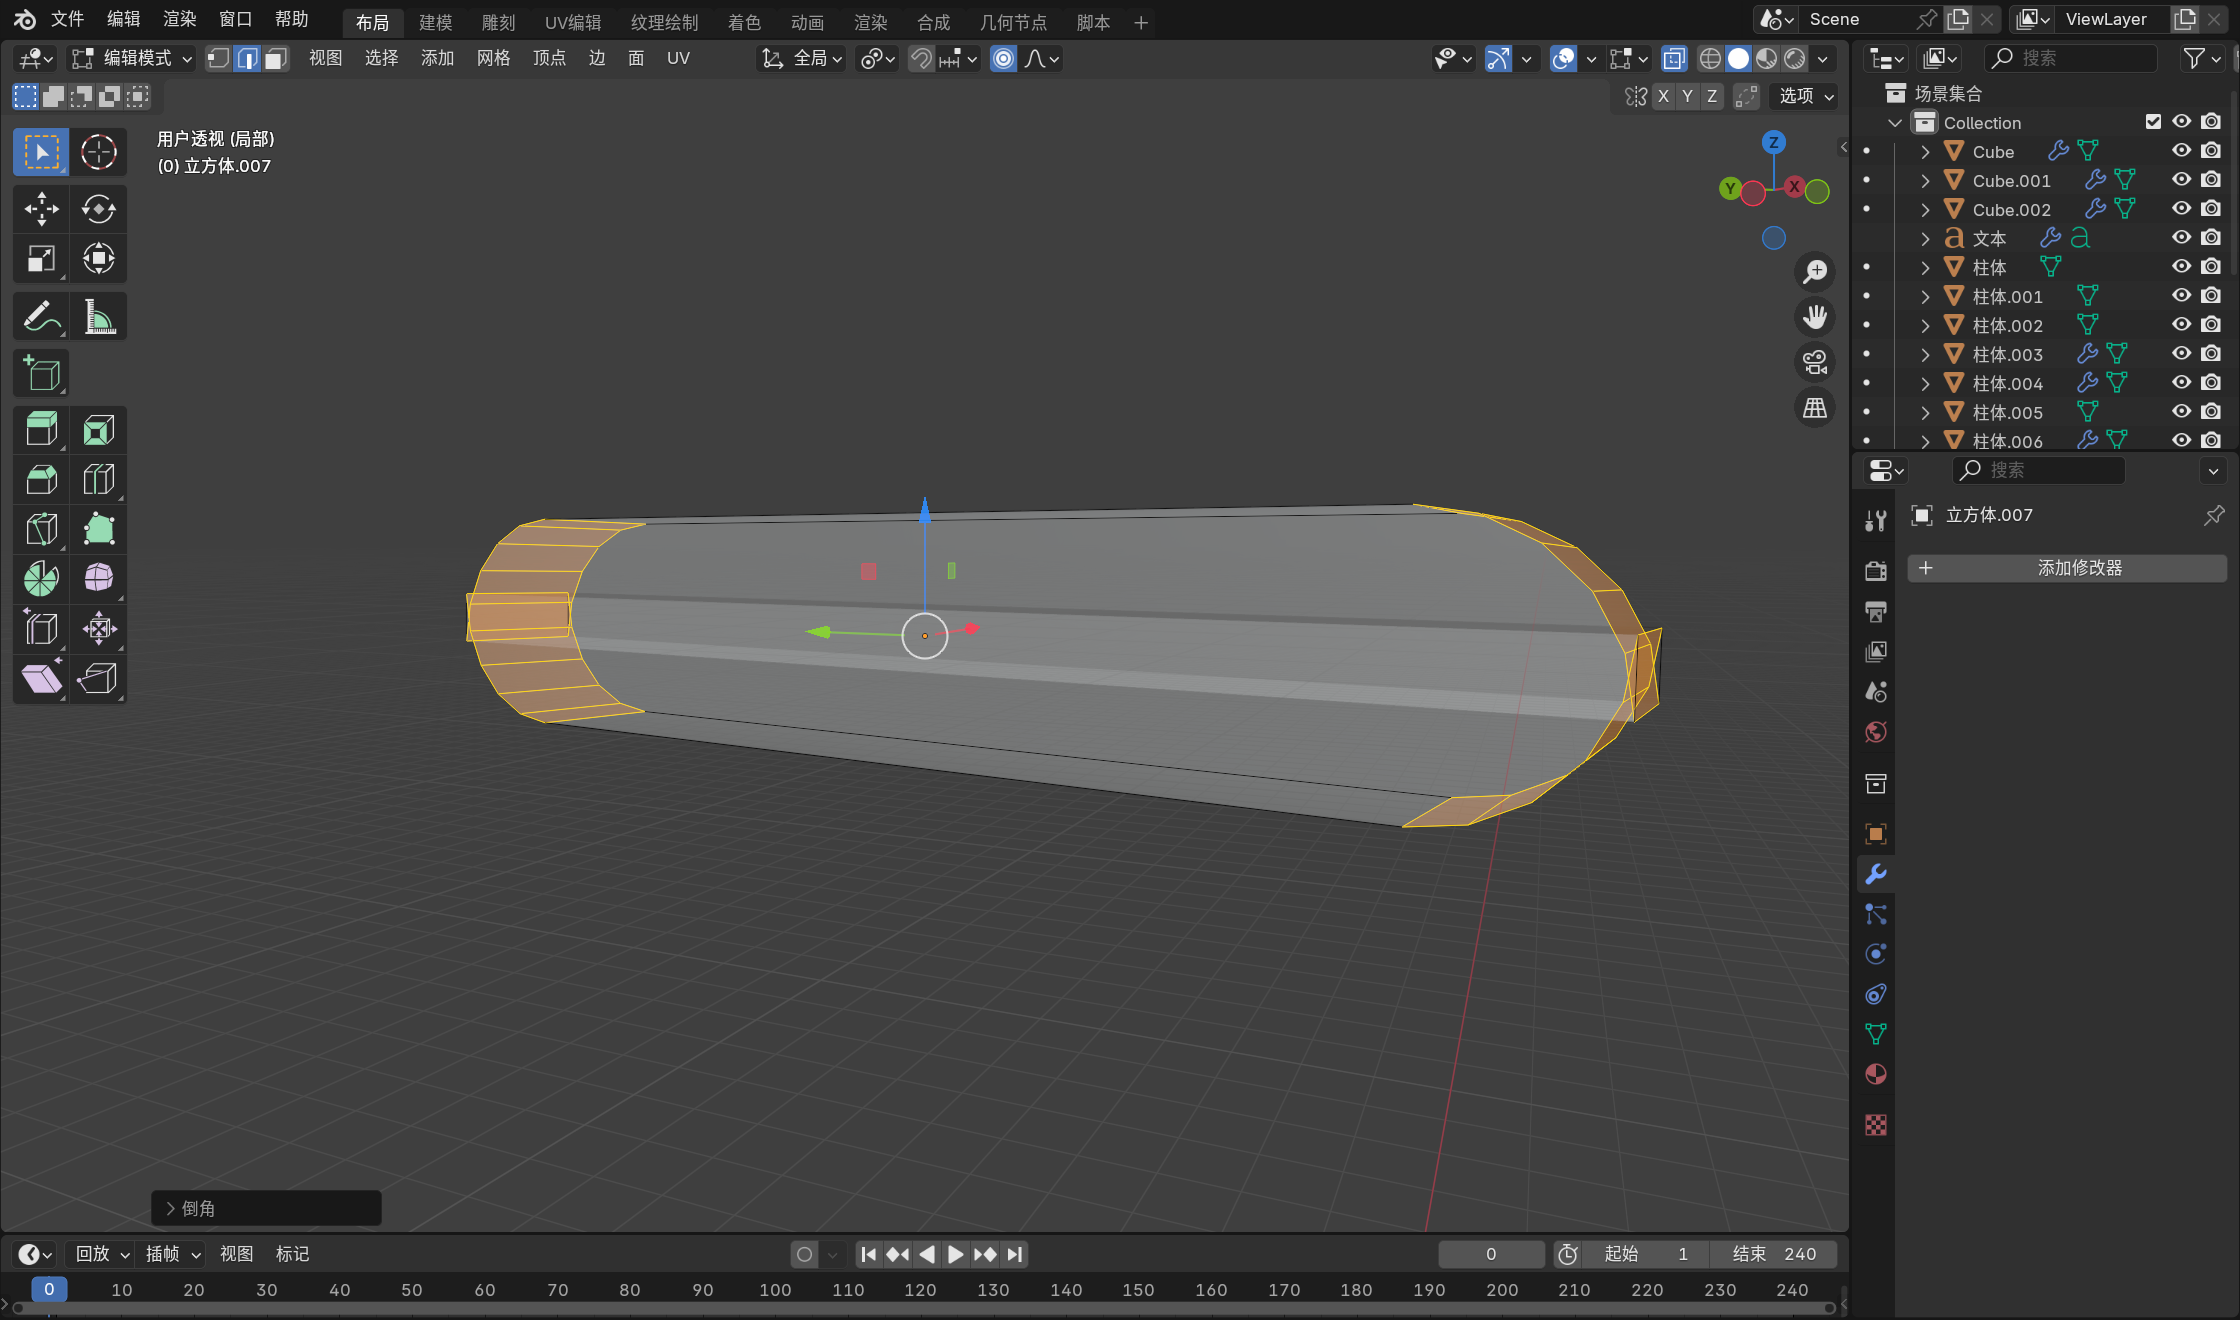Expand the 柱体.003 tree item
2240x1320 pixels.
pyautogui.click(x=1925, y=354)
